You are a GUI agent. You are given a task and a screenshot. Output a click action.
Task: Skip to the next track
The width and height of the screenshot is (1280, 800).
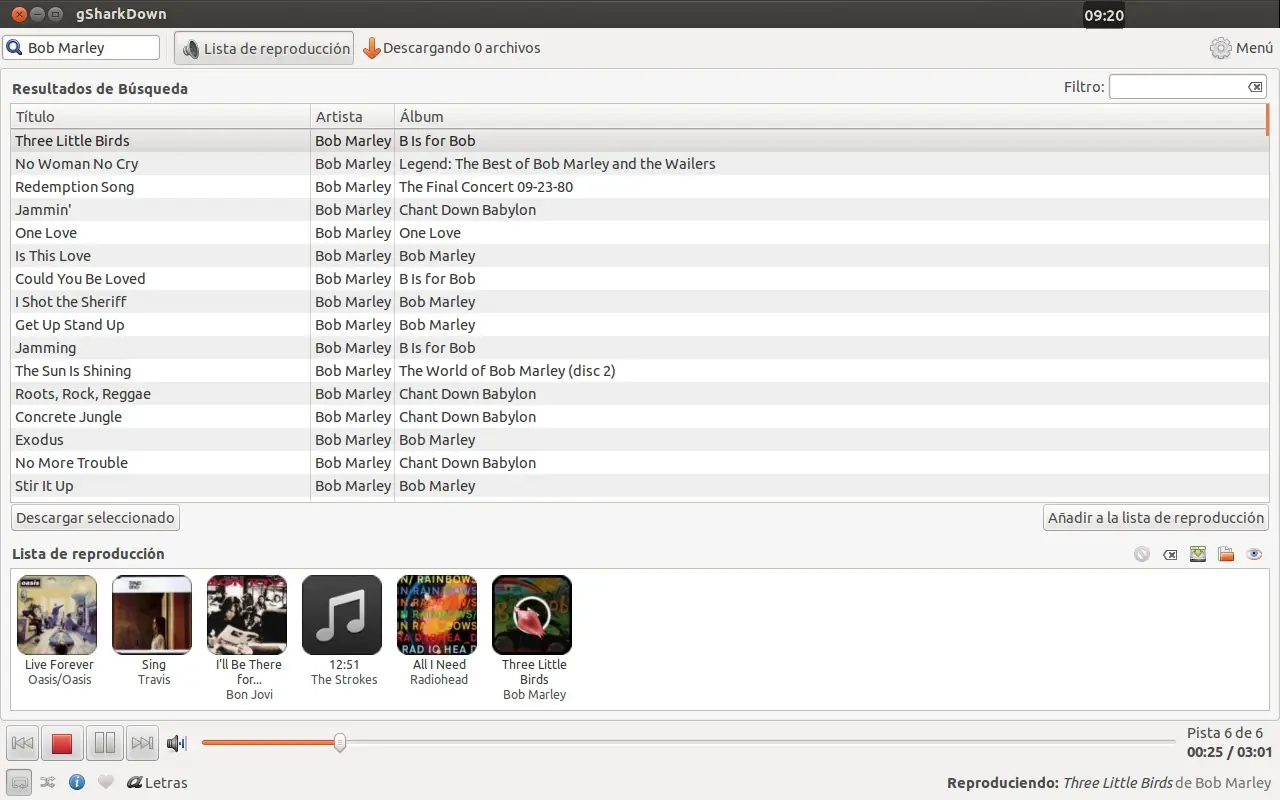click(x=143, y=743)
